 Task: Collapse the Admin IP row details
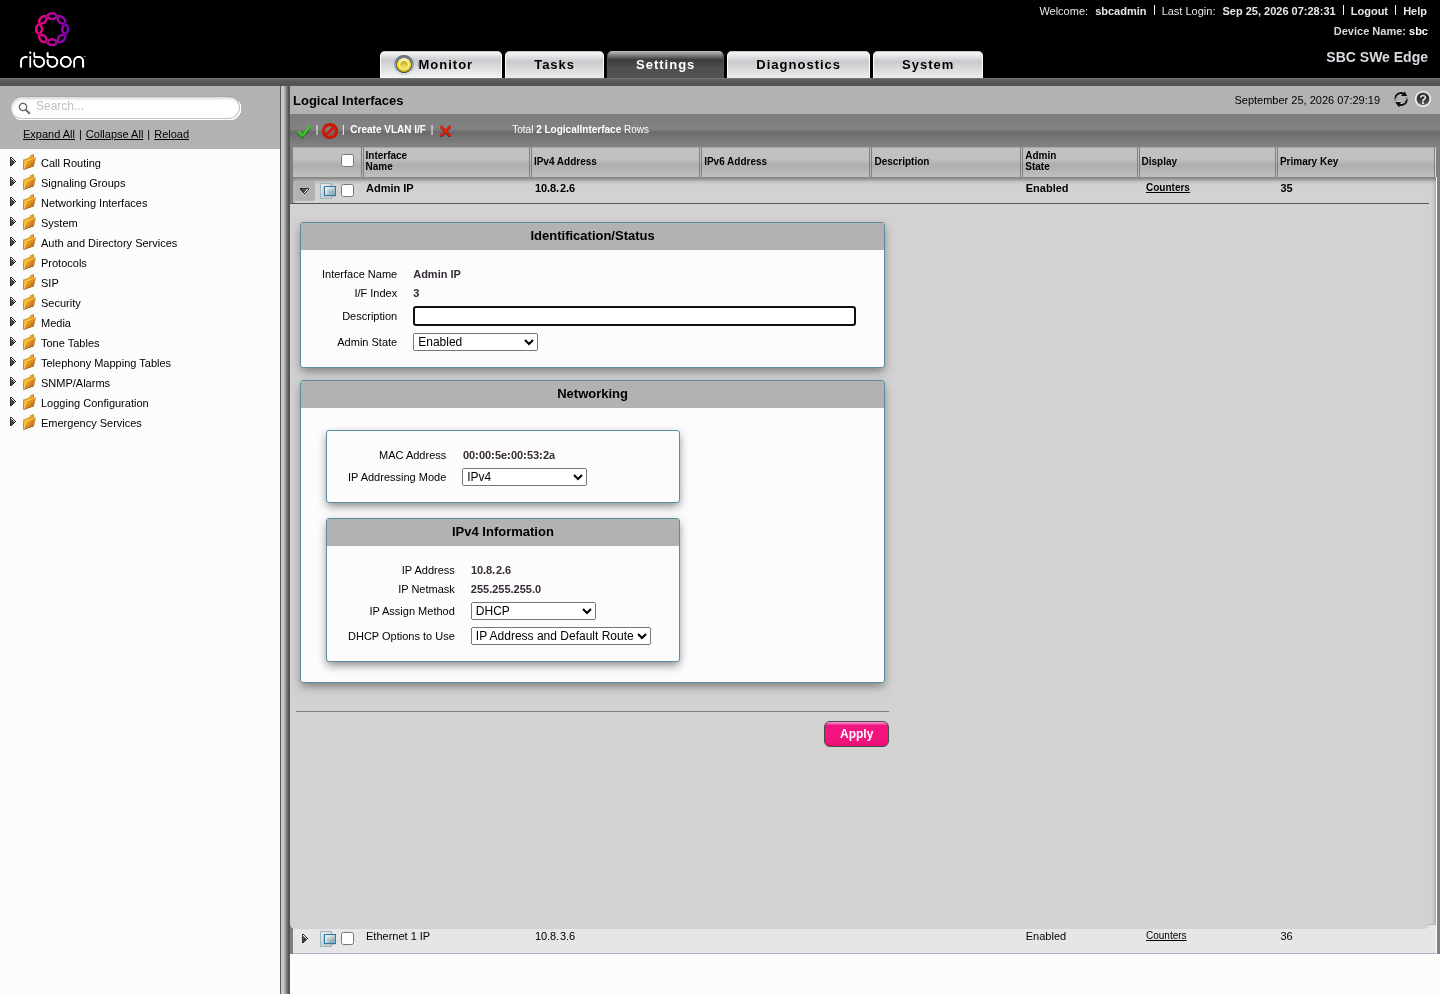(x=304, y=190)
